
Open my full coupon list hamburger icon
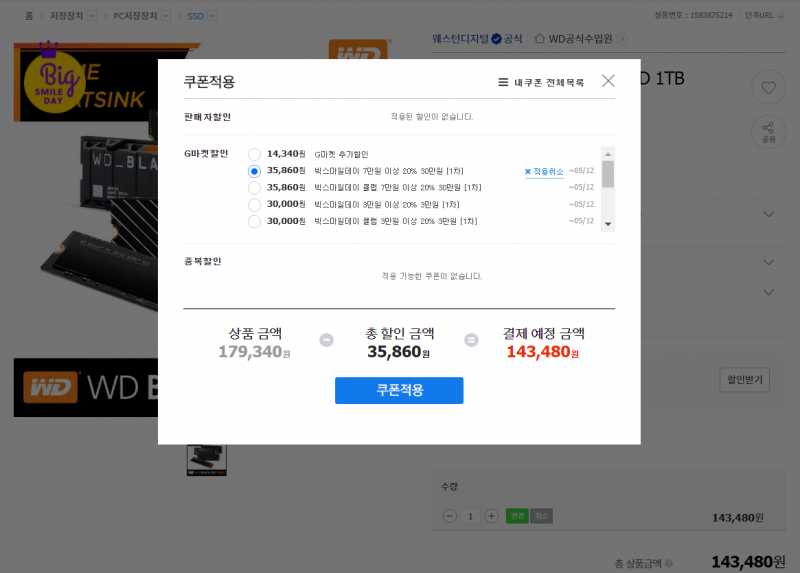(503, 82)
